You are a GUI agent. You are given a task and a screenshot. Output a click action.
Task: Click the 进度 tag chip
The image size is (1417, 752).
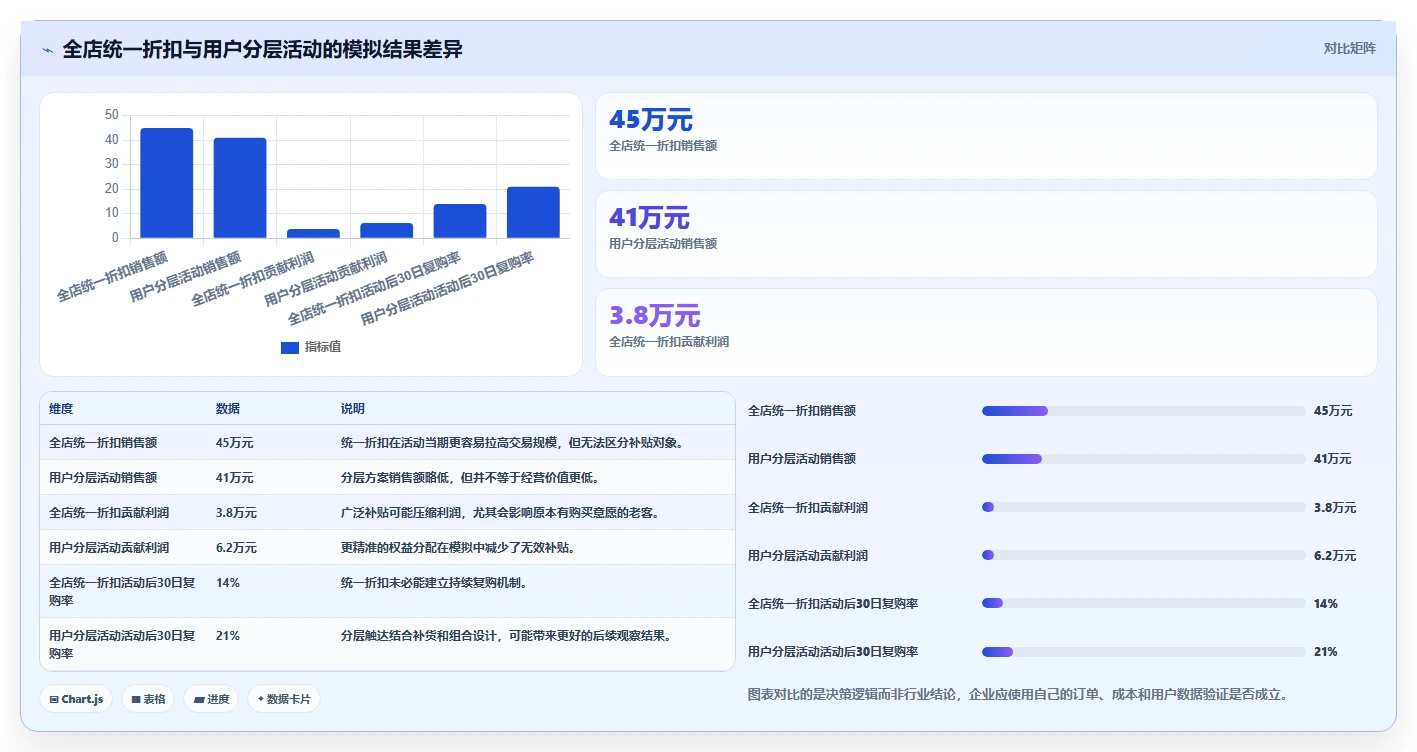(x=211, y=699)
